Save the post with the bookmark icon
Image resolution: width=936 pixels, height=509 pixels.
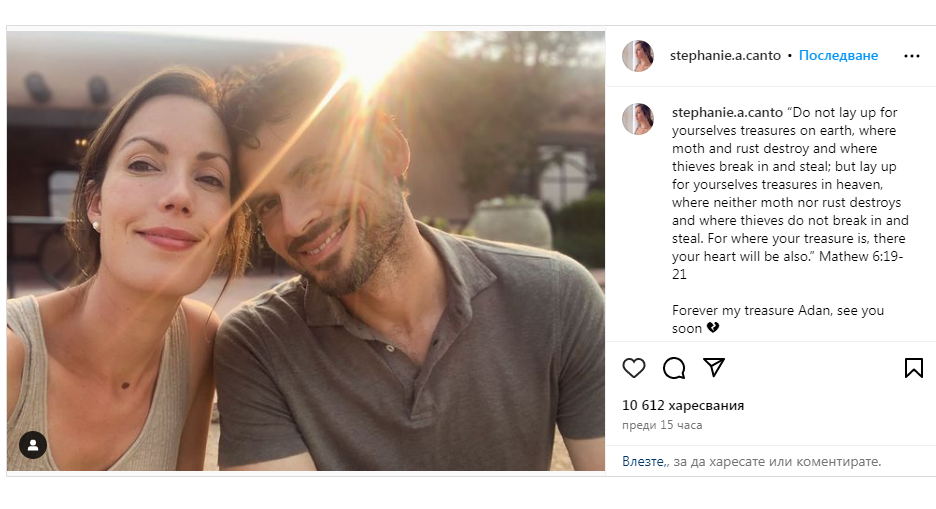(x=913, y=368)
